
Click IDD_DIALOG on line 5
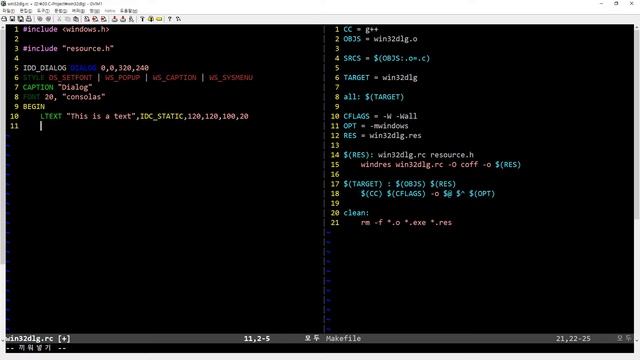point(44,68)
